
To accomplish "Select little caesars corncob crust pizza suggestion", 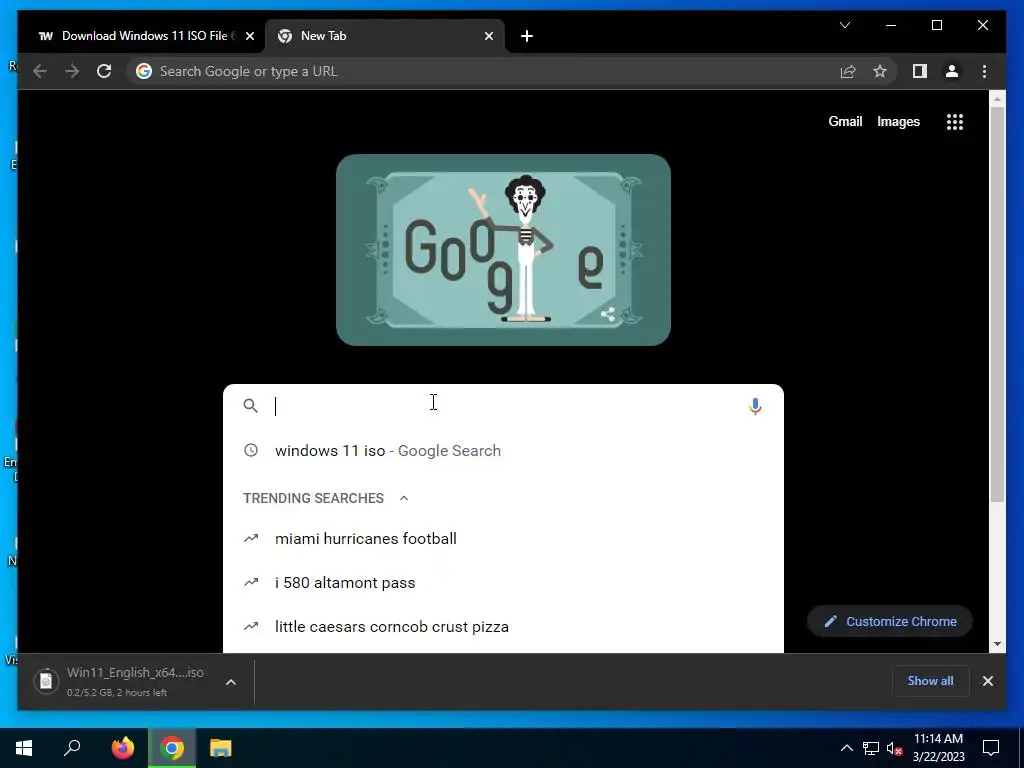I will coord(503,626).
